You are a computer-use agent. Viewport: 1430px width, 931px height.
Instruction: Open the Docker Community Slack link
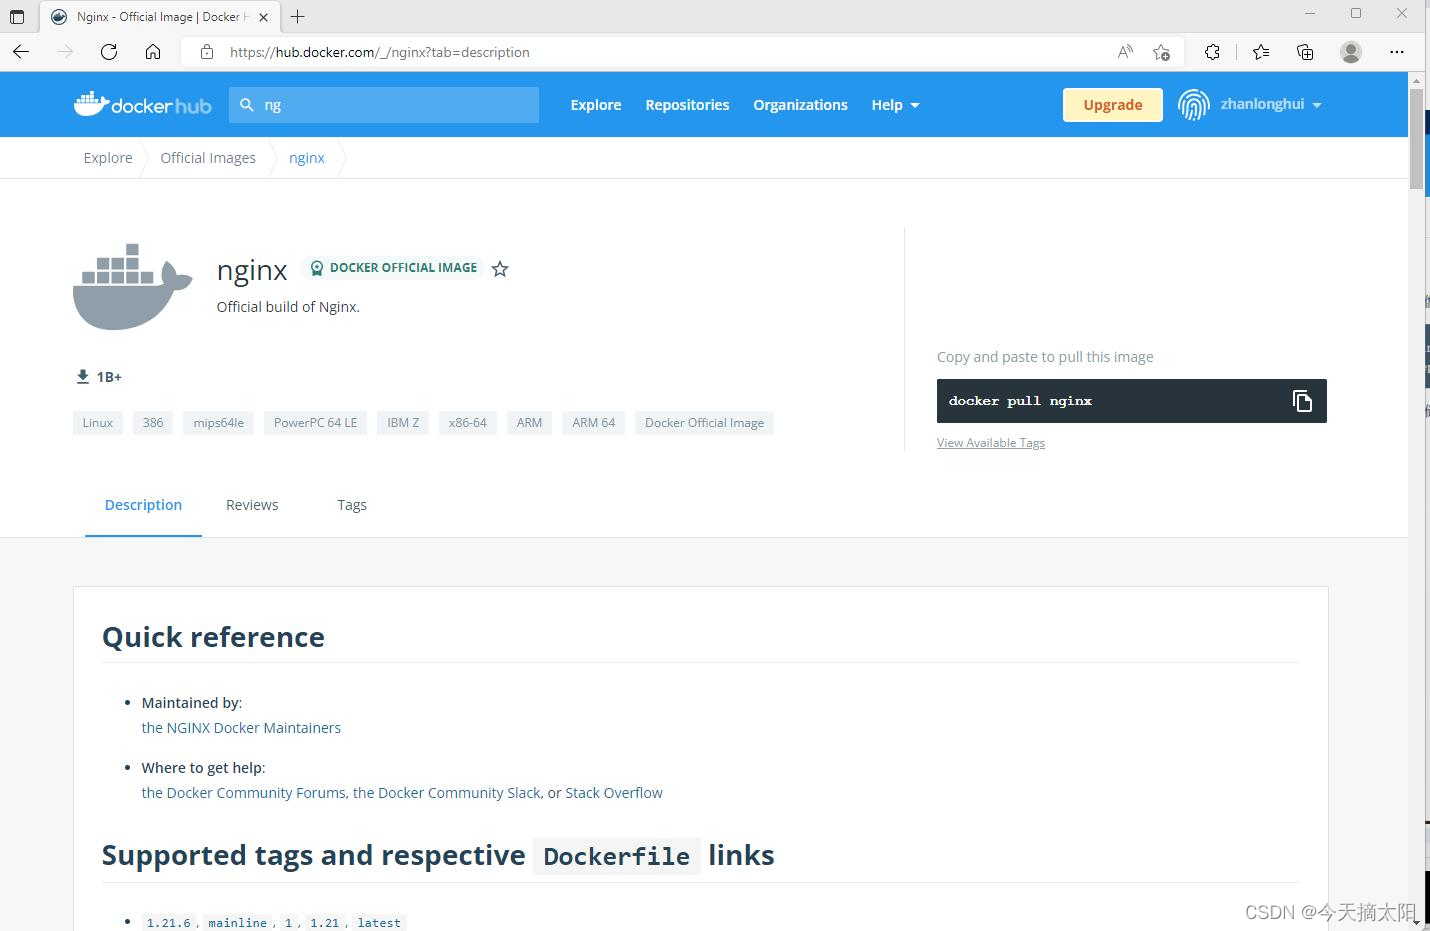(447, 793)
